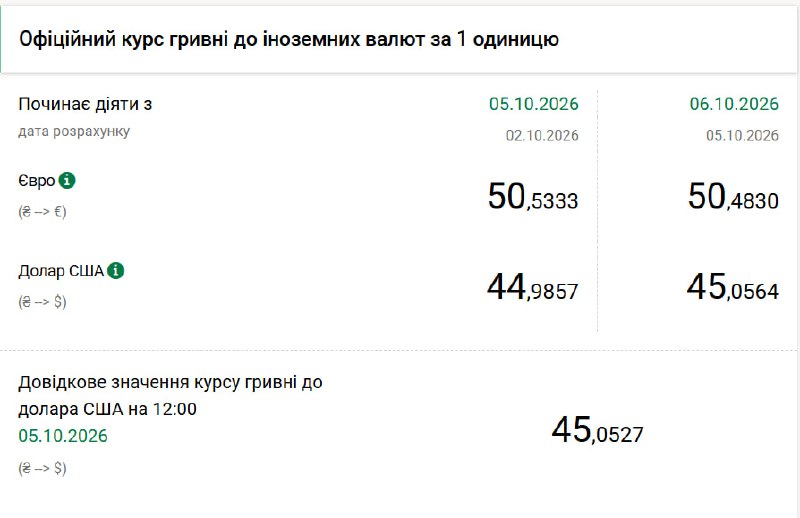
Task: Click the Євро currency label
Action: coord(37,181)
